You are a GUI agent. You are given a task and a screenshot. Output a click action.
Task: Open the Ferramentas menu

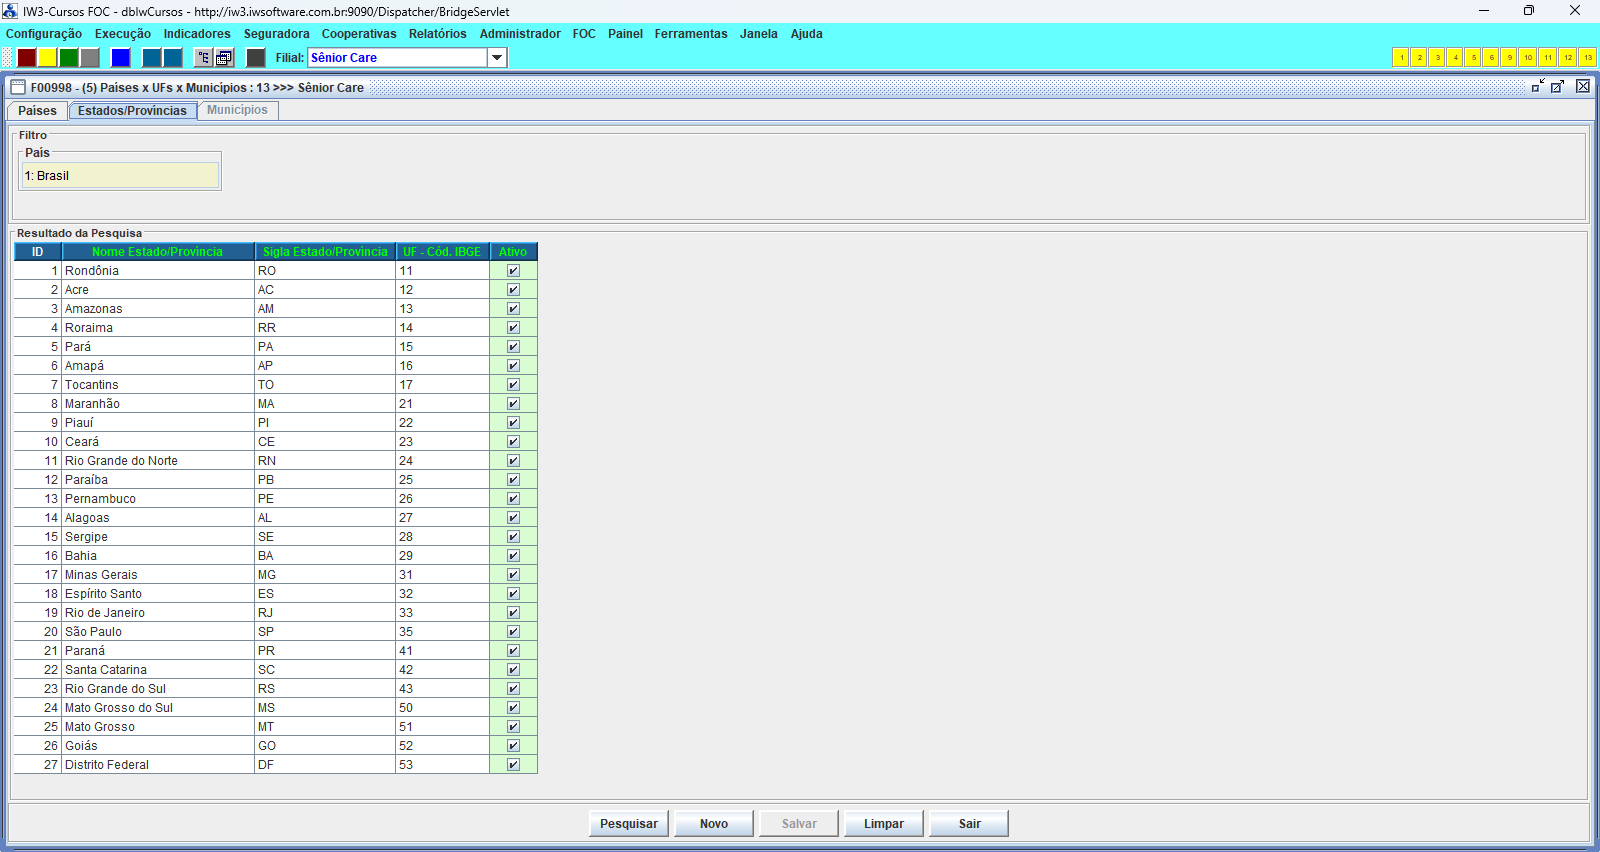(691, 34)
